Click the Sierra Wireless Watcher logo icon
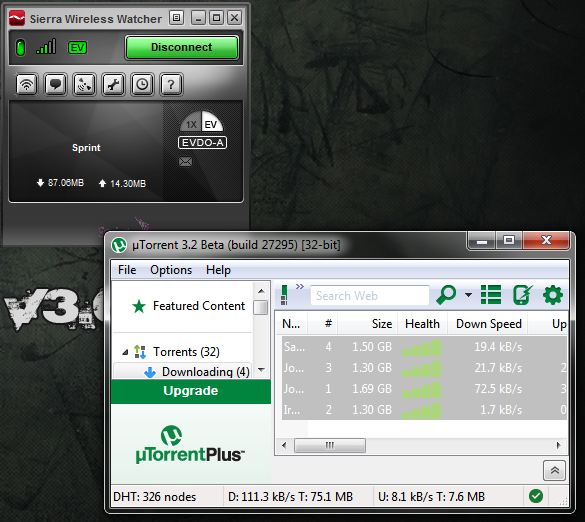The height and width of the screenshot is (522, 585). tap(17, 18)
